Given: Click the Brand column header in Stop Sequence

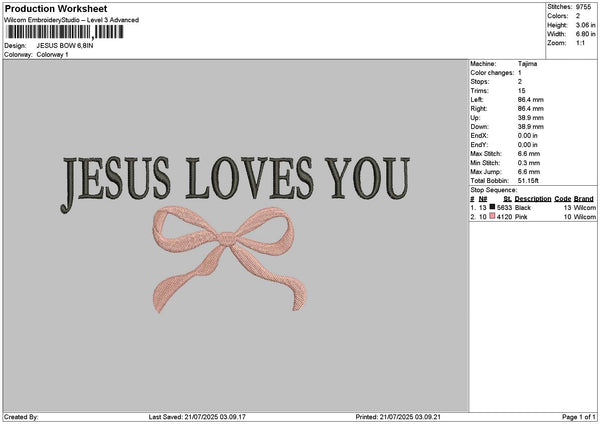Looking at the screenshot, I should [x=584, y=199].
